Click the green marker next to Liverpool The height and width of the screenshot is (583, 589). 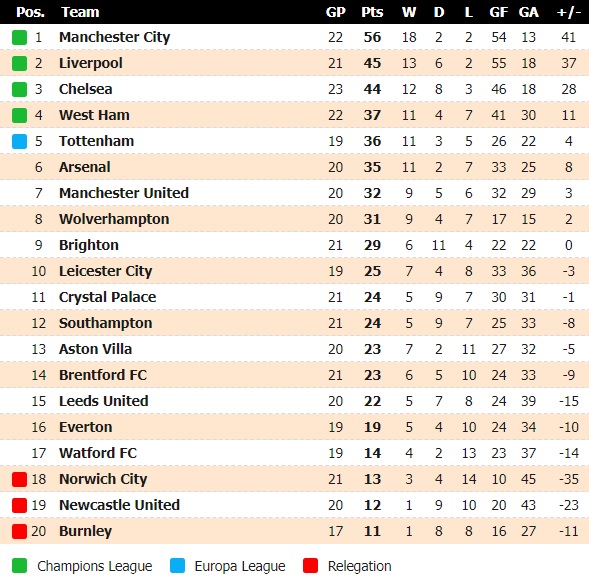(x=19, y=63)
